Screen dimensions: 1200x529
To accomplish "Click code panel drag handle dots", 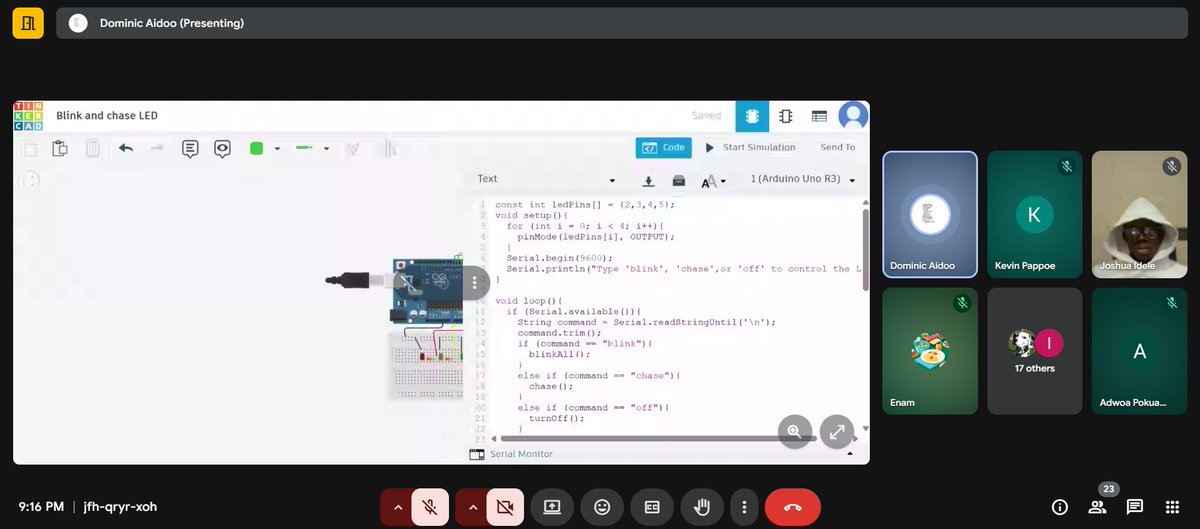I will (475, 283).
